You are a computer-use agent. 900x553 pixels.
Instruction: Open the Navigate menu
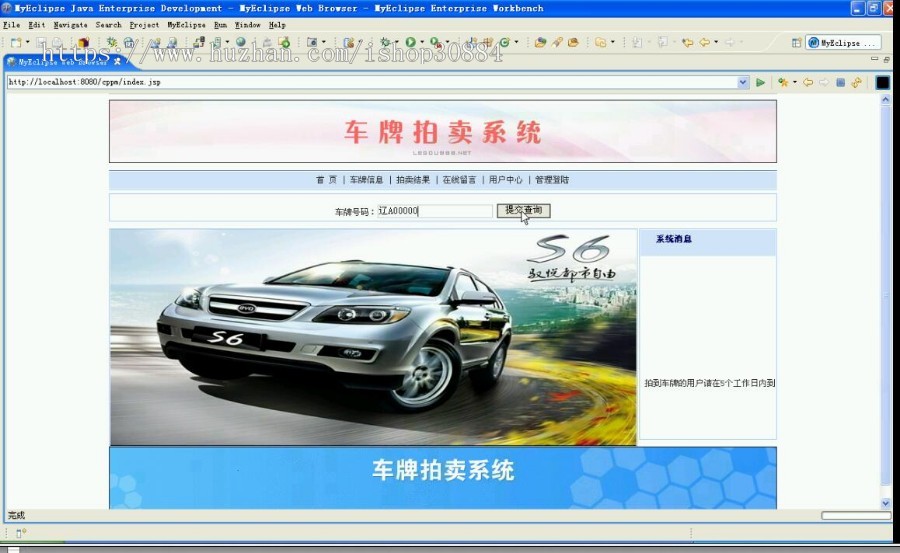(x=71, y=25)
